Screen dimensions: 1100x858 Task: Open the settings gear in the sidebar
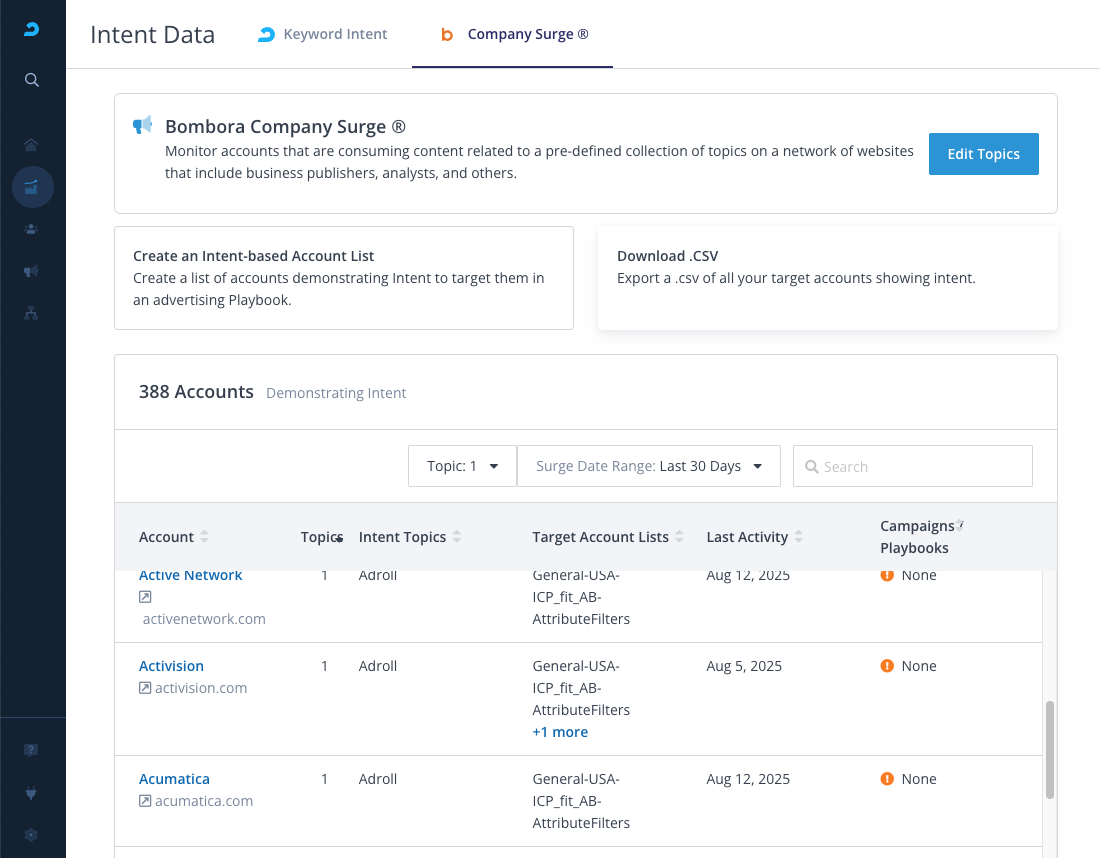click(32, 834)
